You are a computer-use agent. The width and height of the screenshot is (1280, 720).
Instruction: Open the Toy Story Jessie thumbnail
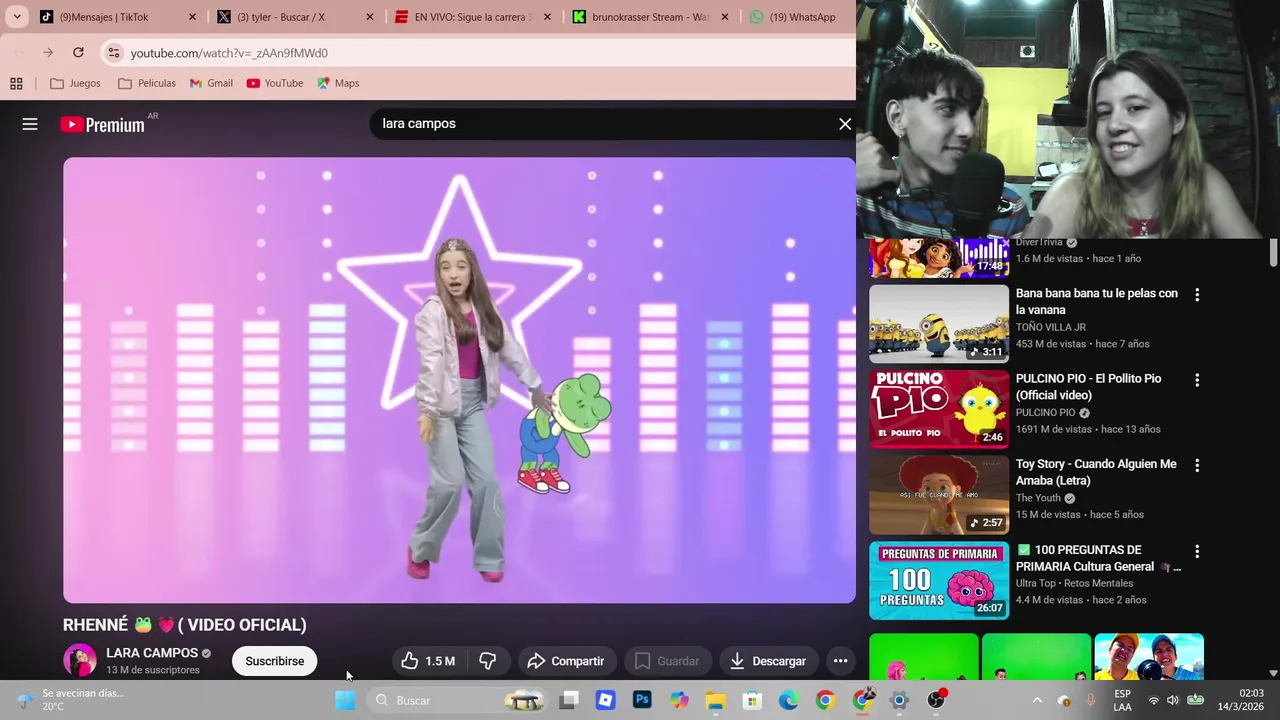click(x=939, y=495)
